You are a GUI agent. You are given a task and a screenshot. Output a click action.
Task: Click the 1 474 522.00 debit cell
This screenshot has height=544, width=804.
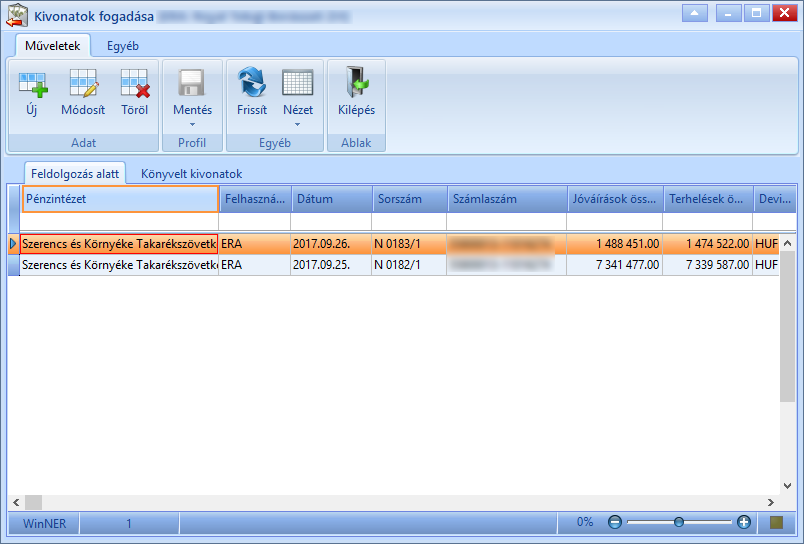pyautogui.click(x=708, y=244)
